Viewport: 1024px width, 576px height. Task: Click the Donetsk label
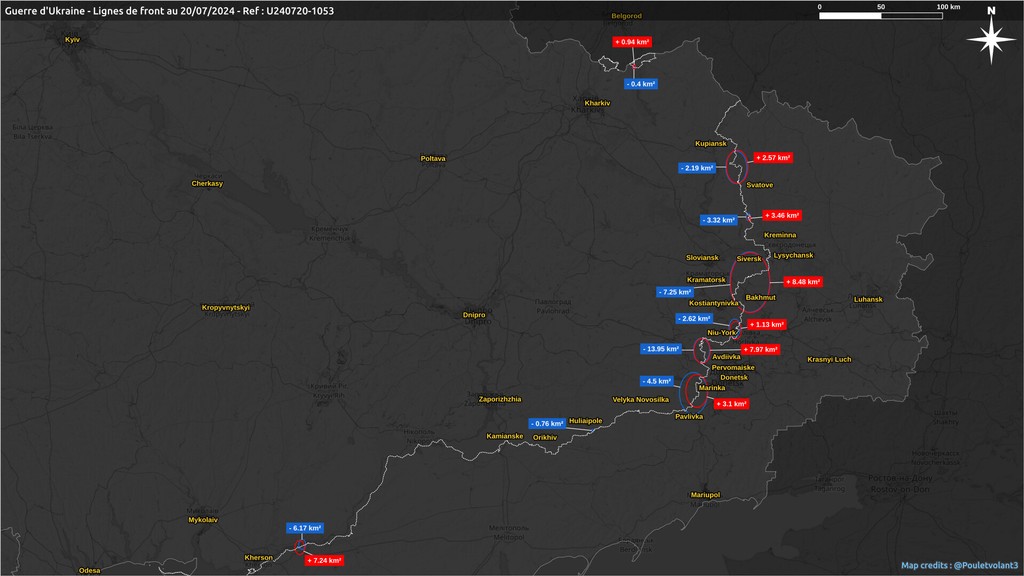(x=734, y=377)
